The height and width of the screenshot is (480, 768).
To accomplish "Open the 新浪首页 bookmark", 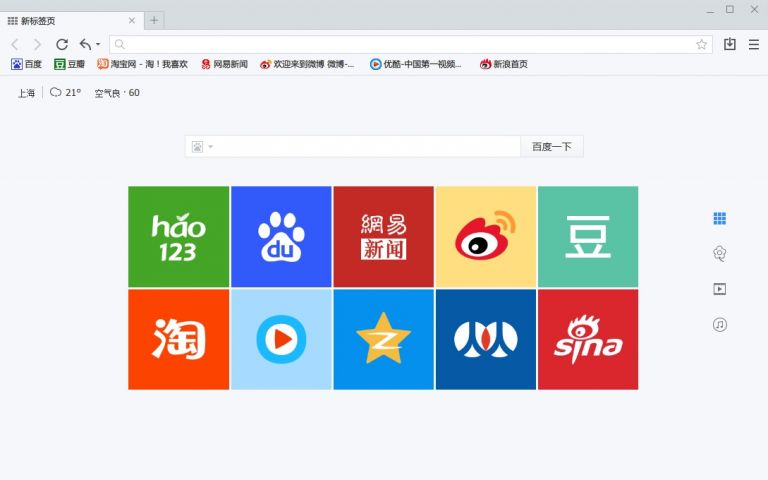I will point(504,64).
